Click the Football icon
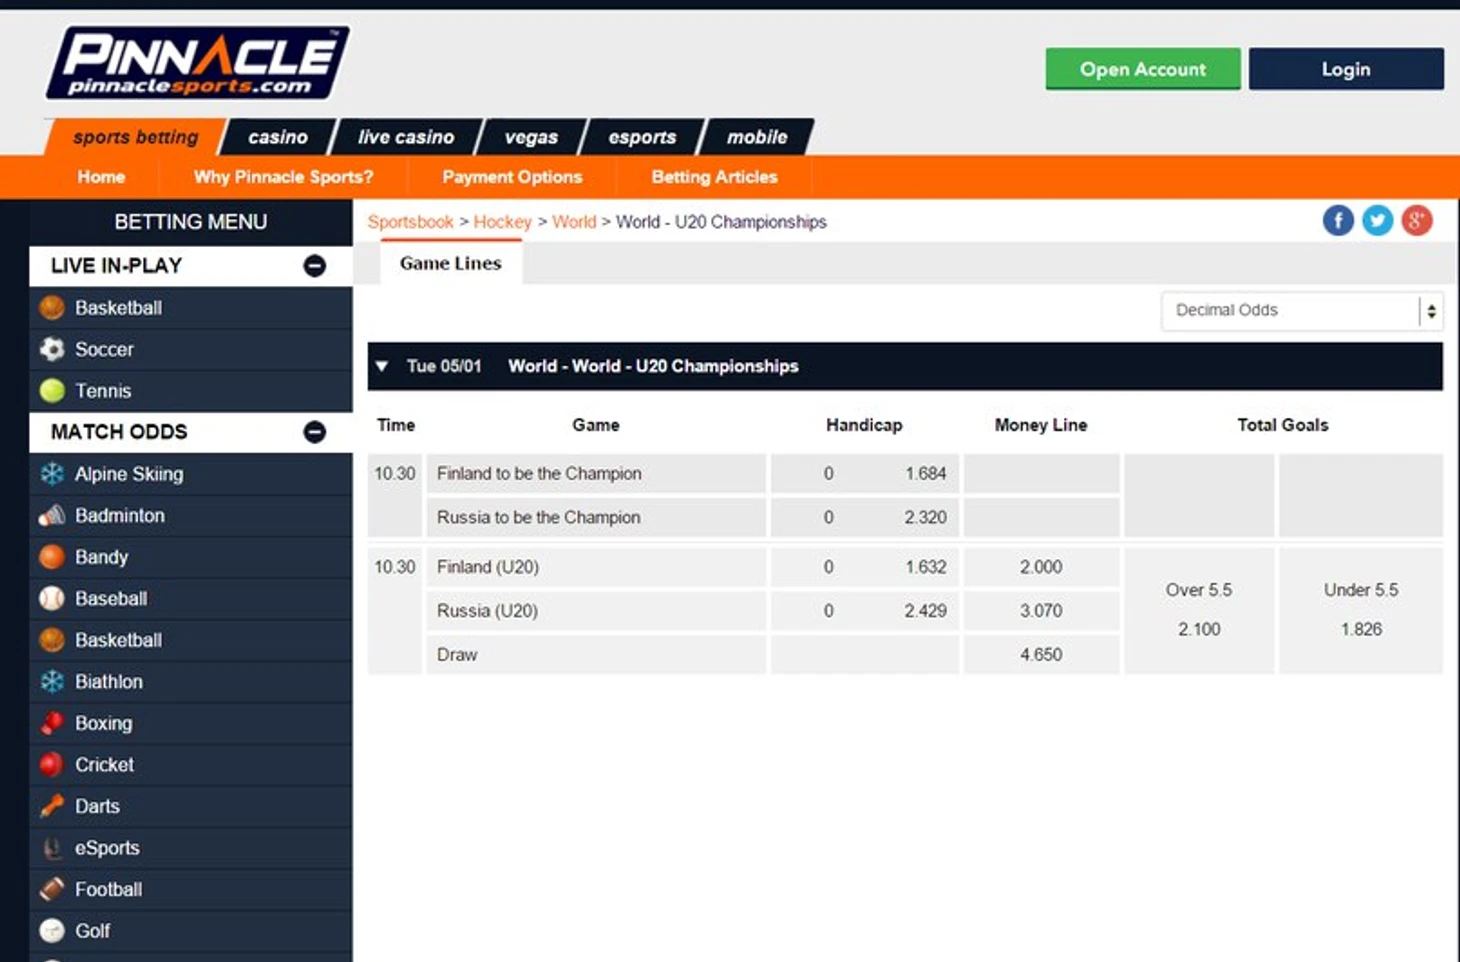 [x=52, y=889]
